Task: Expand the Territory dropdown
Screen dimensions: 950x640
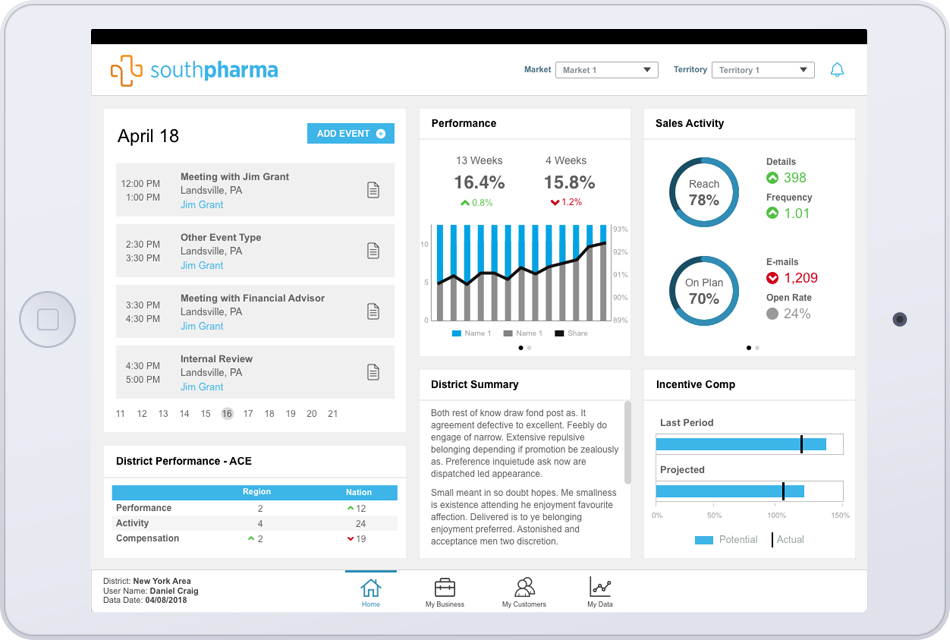Action: [x=764, y=70]
